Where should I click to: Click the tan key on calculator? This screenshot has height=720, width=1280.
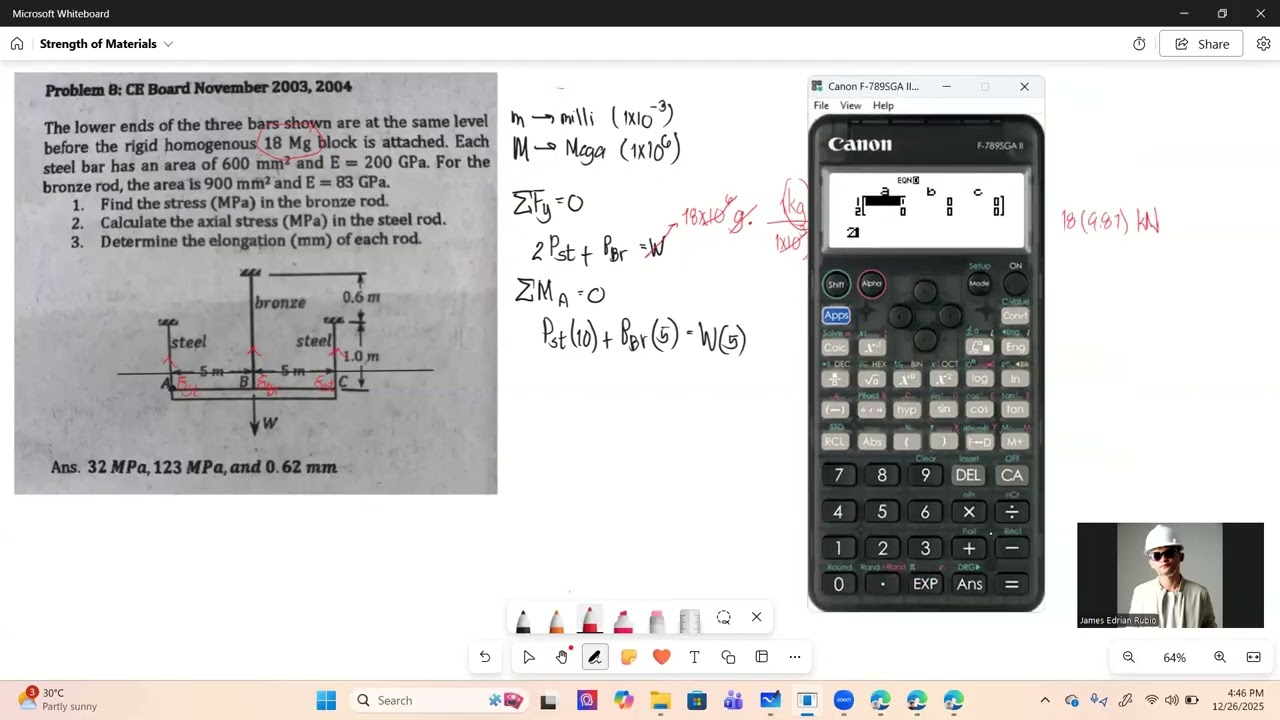point(1015,409)
